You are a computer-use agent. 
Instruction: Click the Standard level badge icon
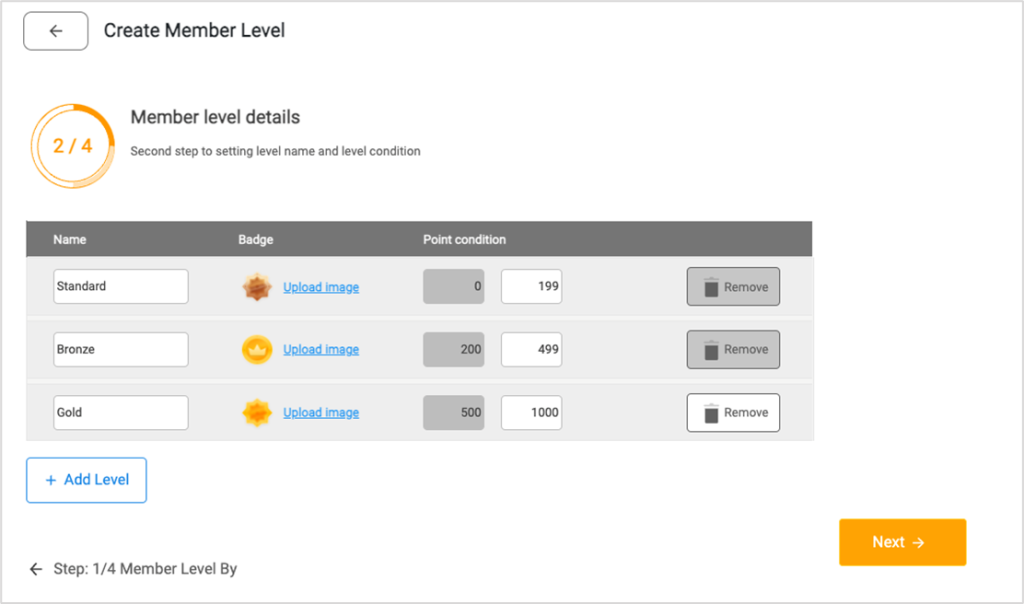coord(257,287)
